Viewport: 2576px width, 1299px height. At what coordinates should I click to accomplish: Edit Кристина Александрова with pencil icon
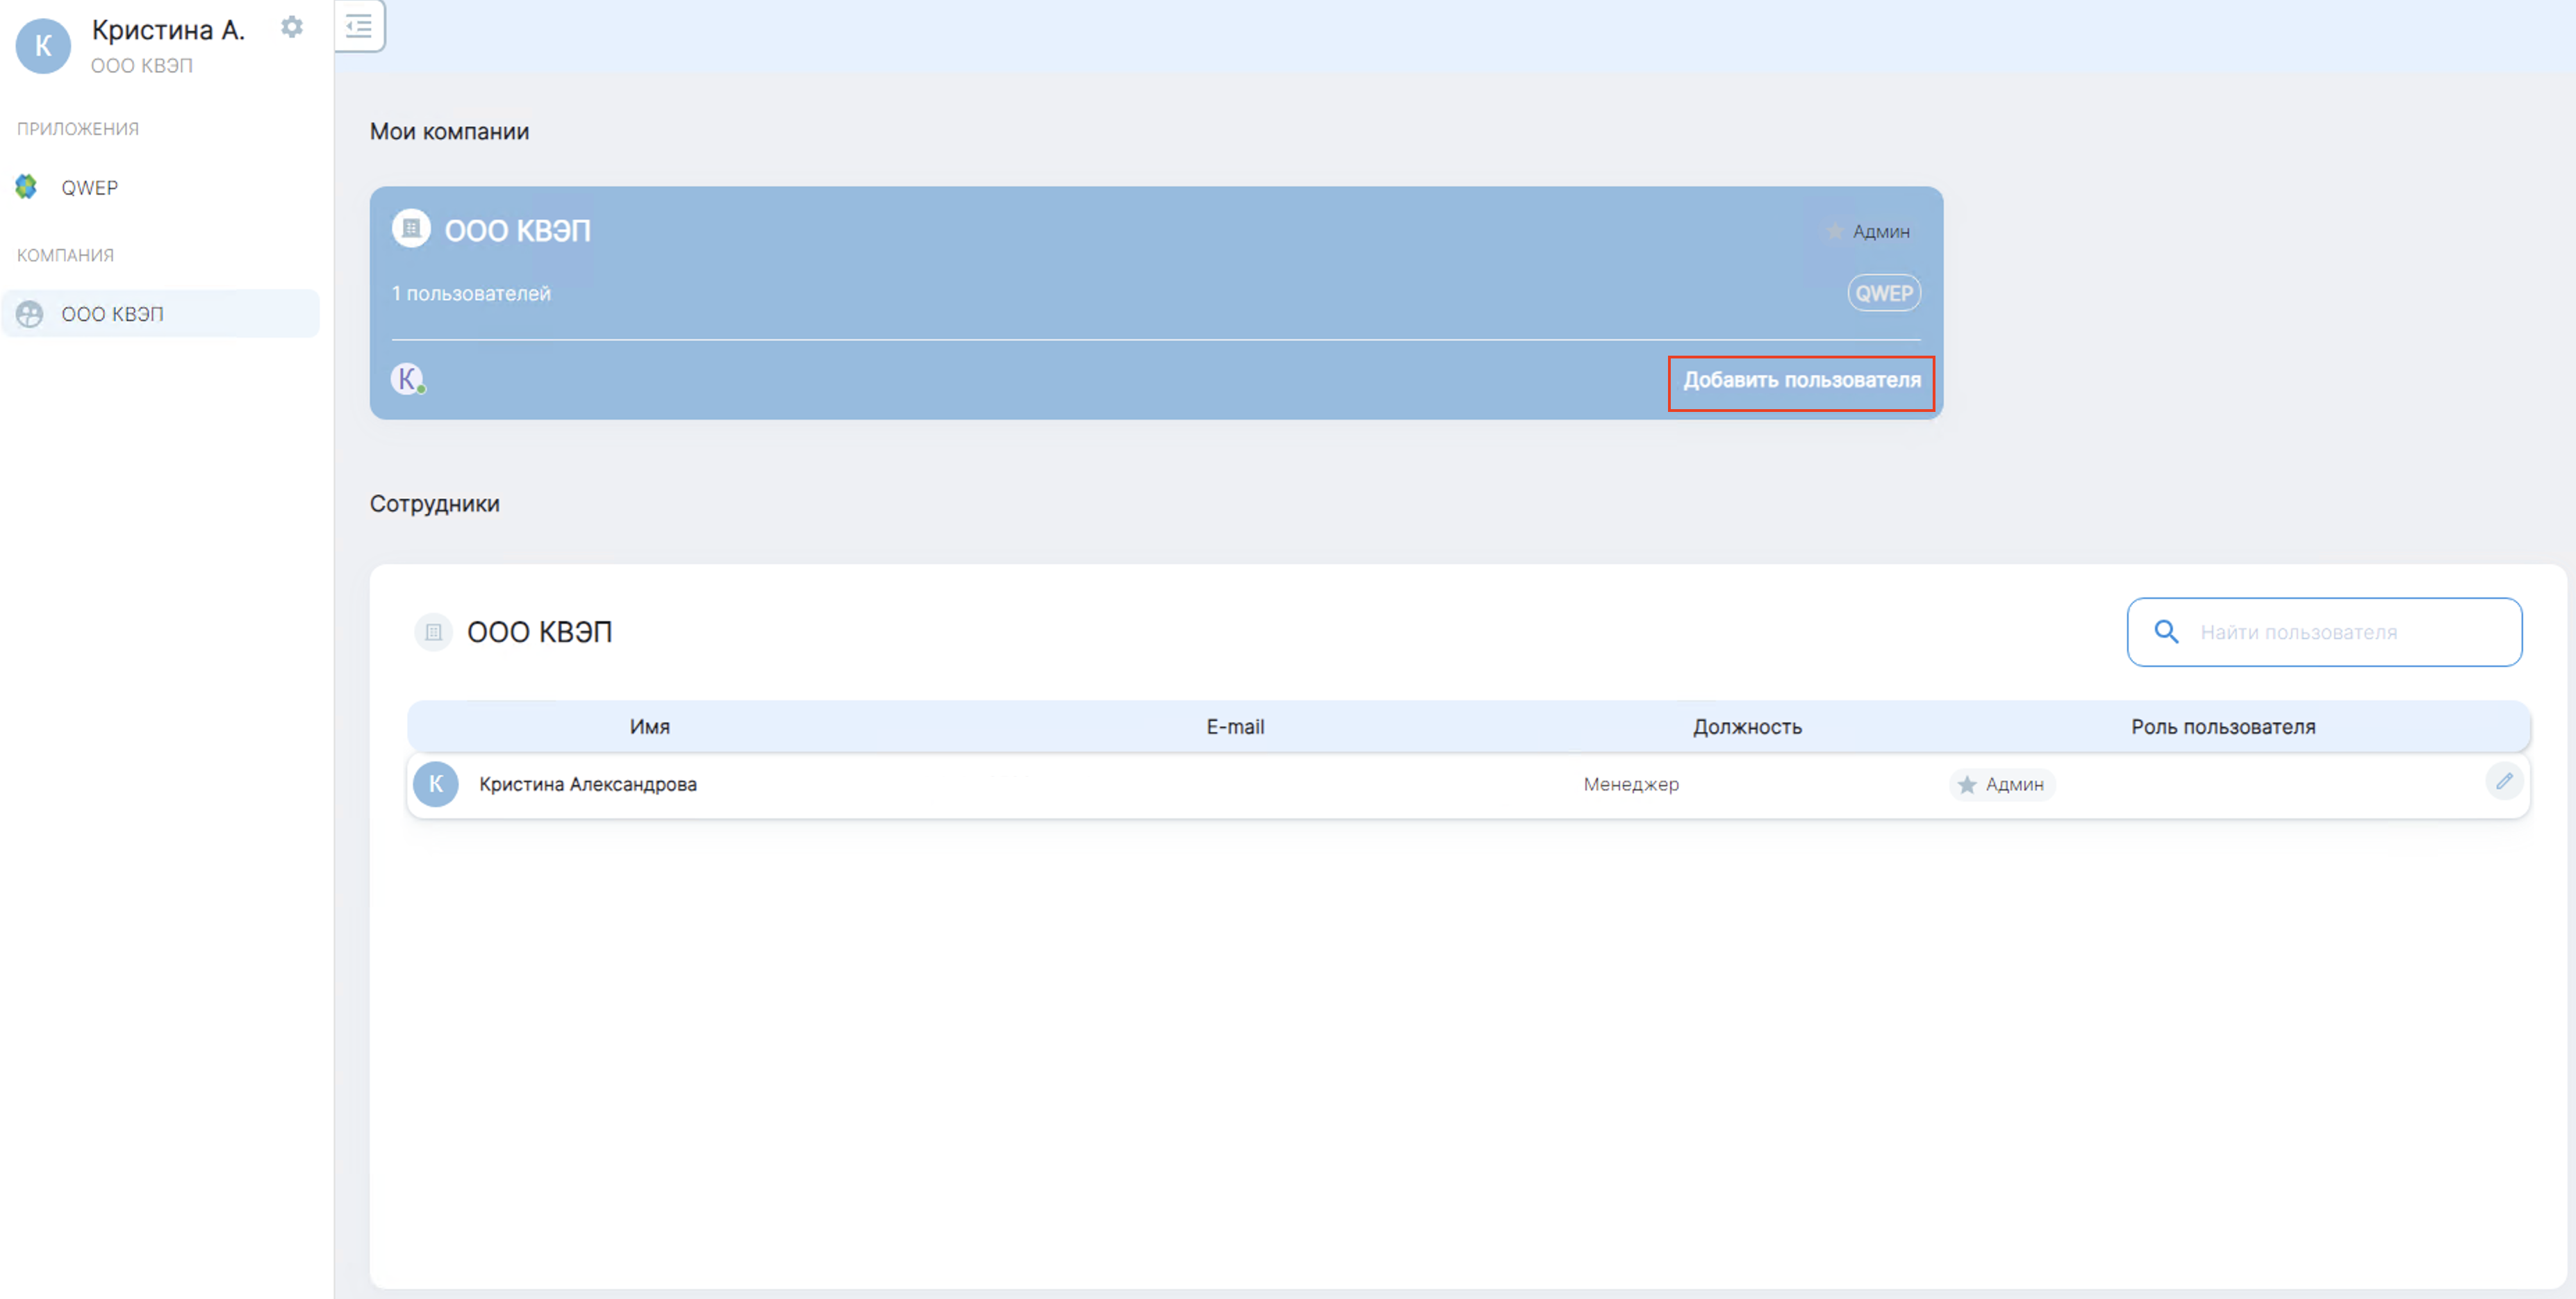2504,782
